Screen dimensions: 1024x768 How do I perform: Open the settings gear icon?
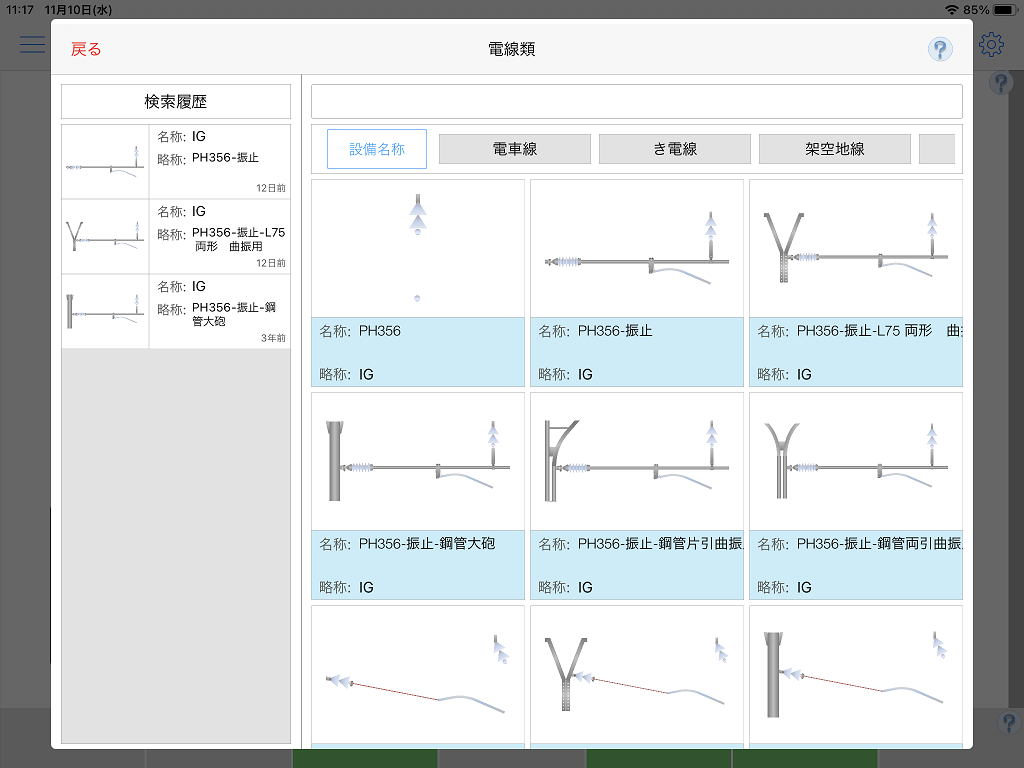click(x=991, y=44)
